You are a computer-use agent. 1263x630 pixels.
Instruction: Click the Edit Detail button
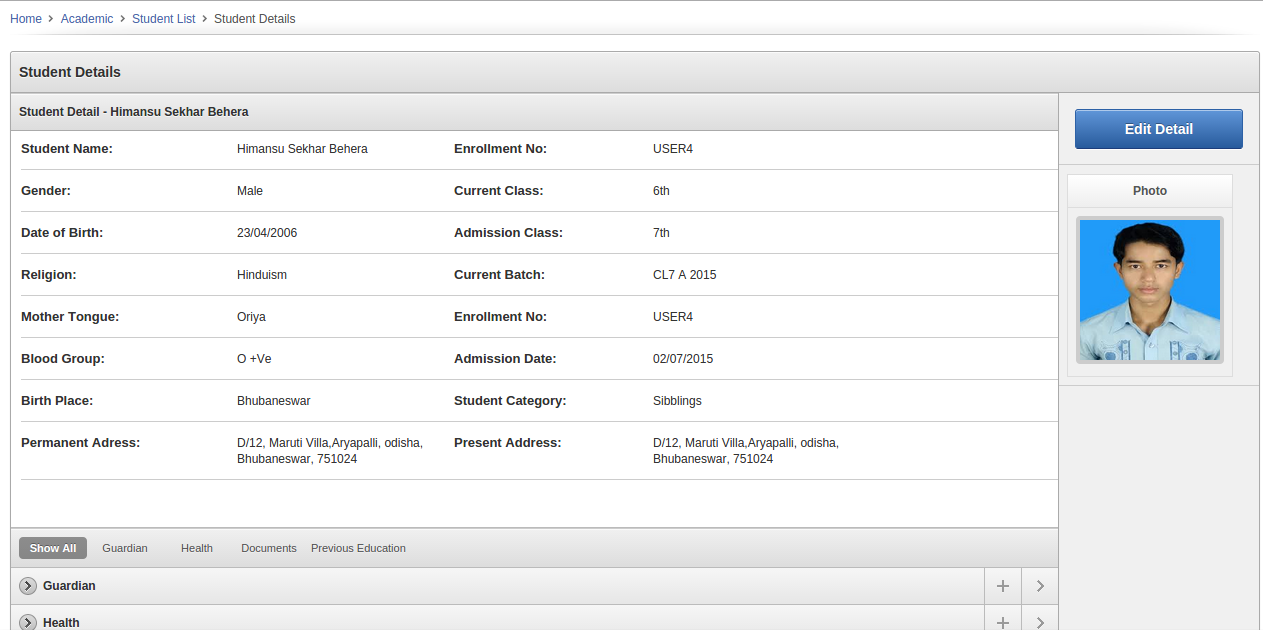point(1158,129)
